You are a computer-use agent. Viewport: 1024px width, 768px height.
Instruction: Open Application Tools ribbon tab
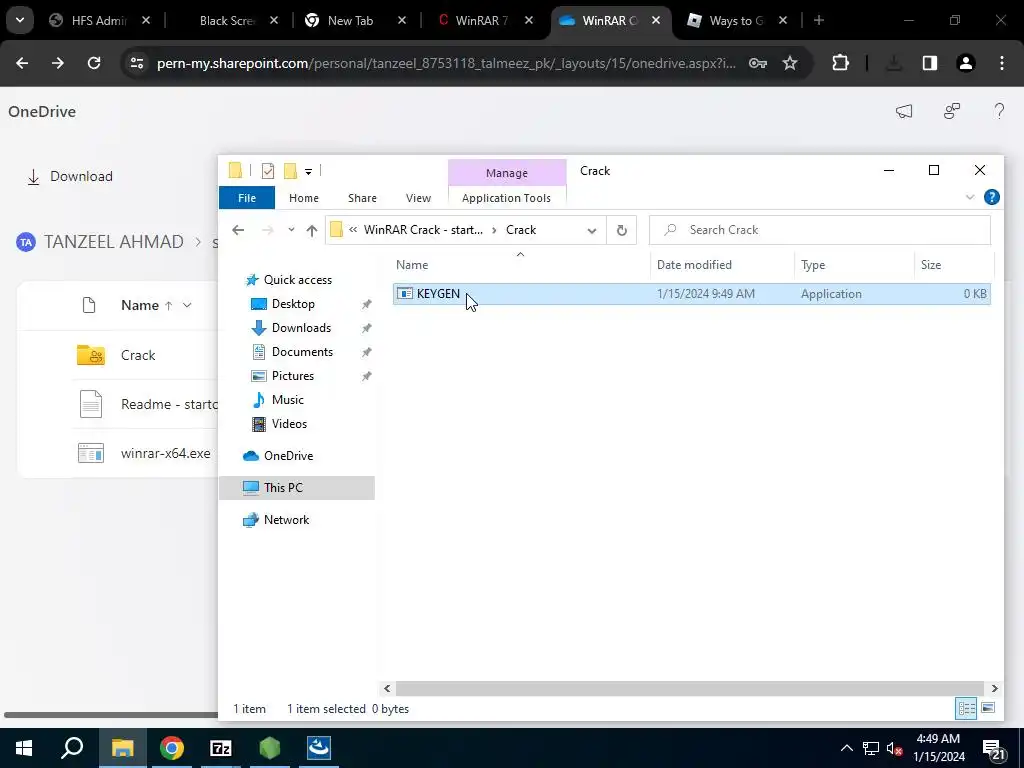506,198
